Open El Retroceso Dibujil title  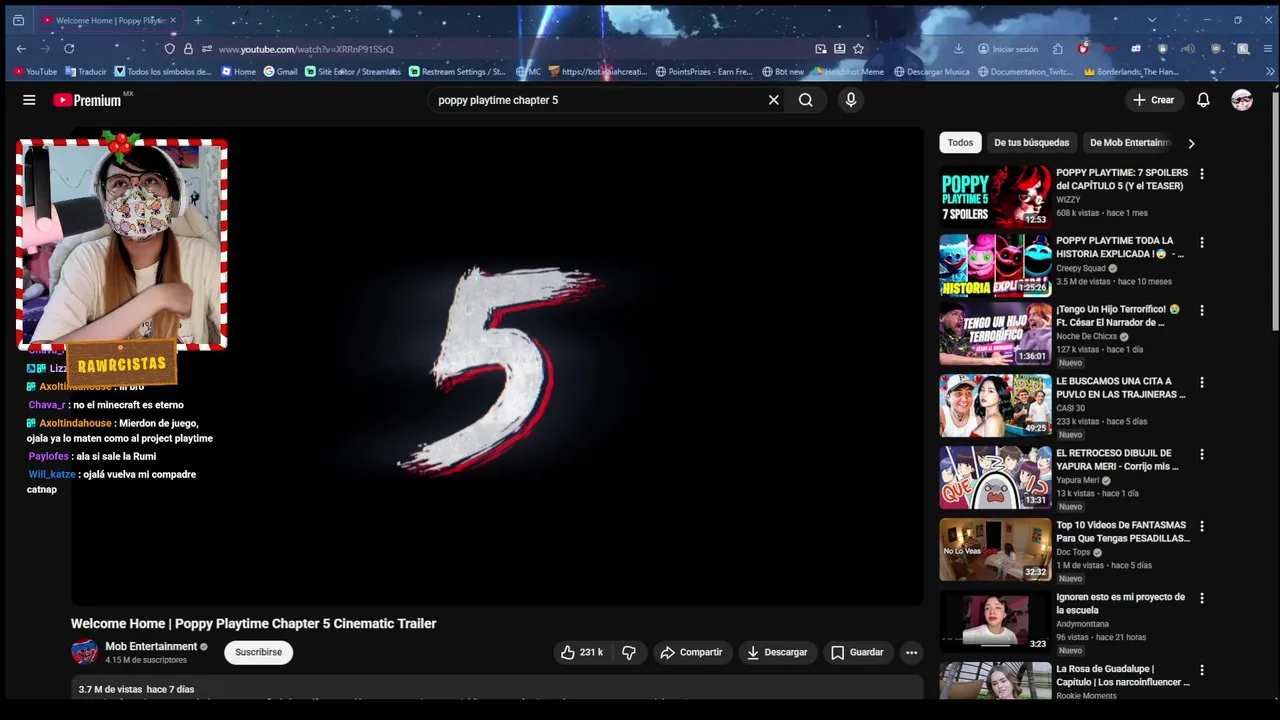click(x=1117, y=460)
